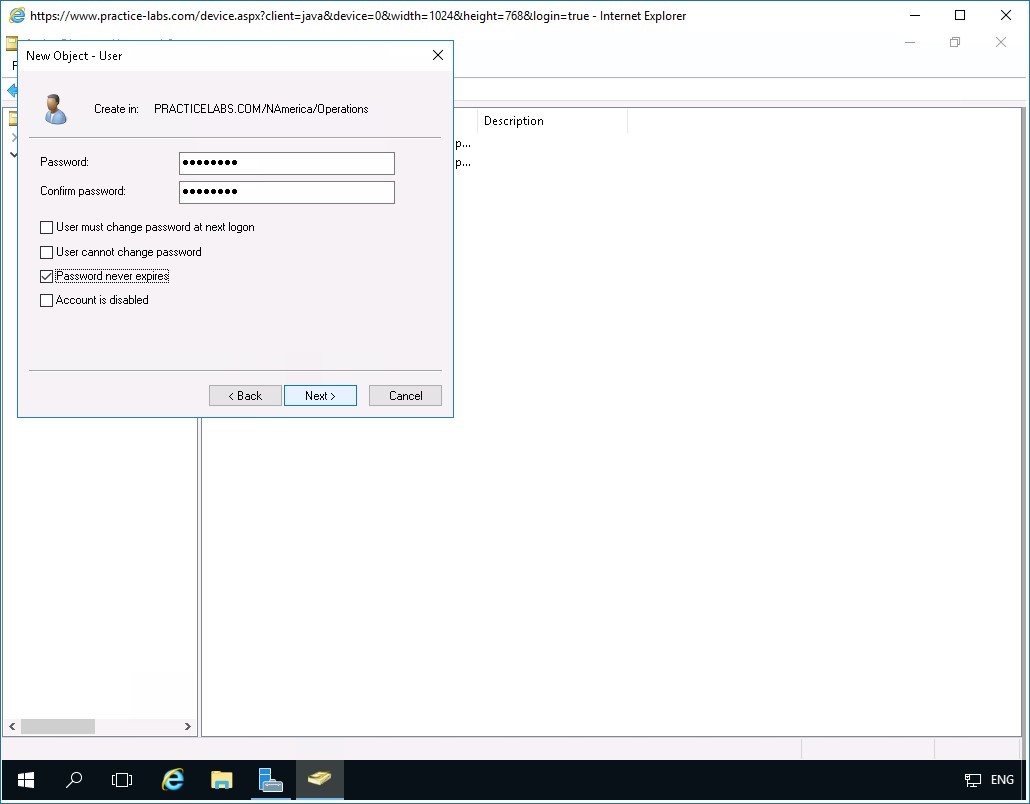
Task: Click the horizontal scrollbar below the tree pane
Action: click(x=60, y=727)
